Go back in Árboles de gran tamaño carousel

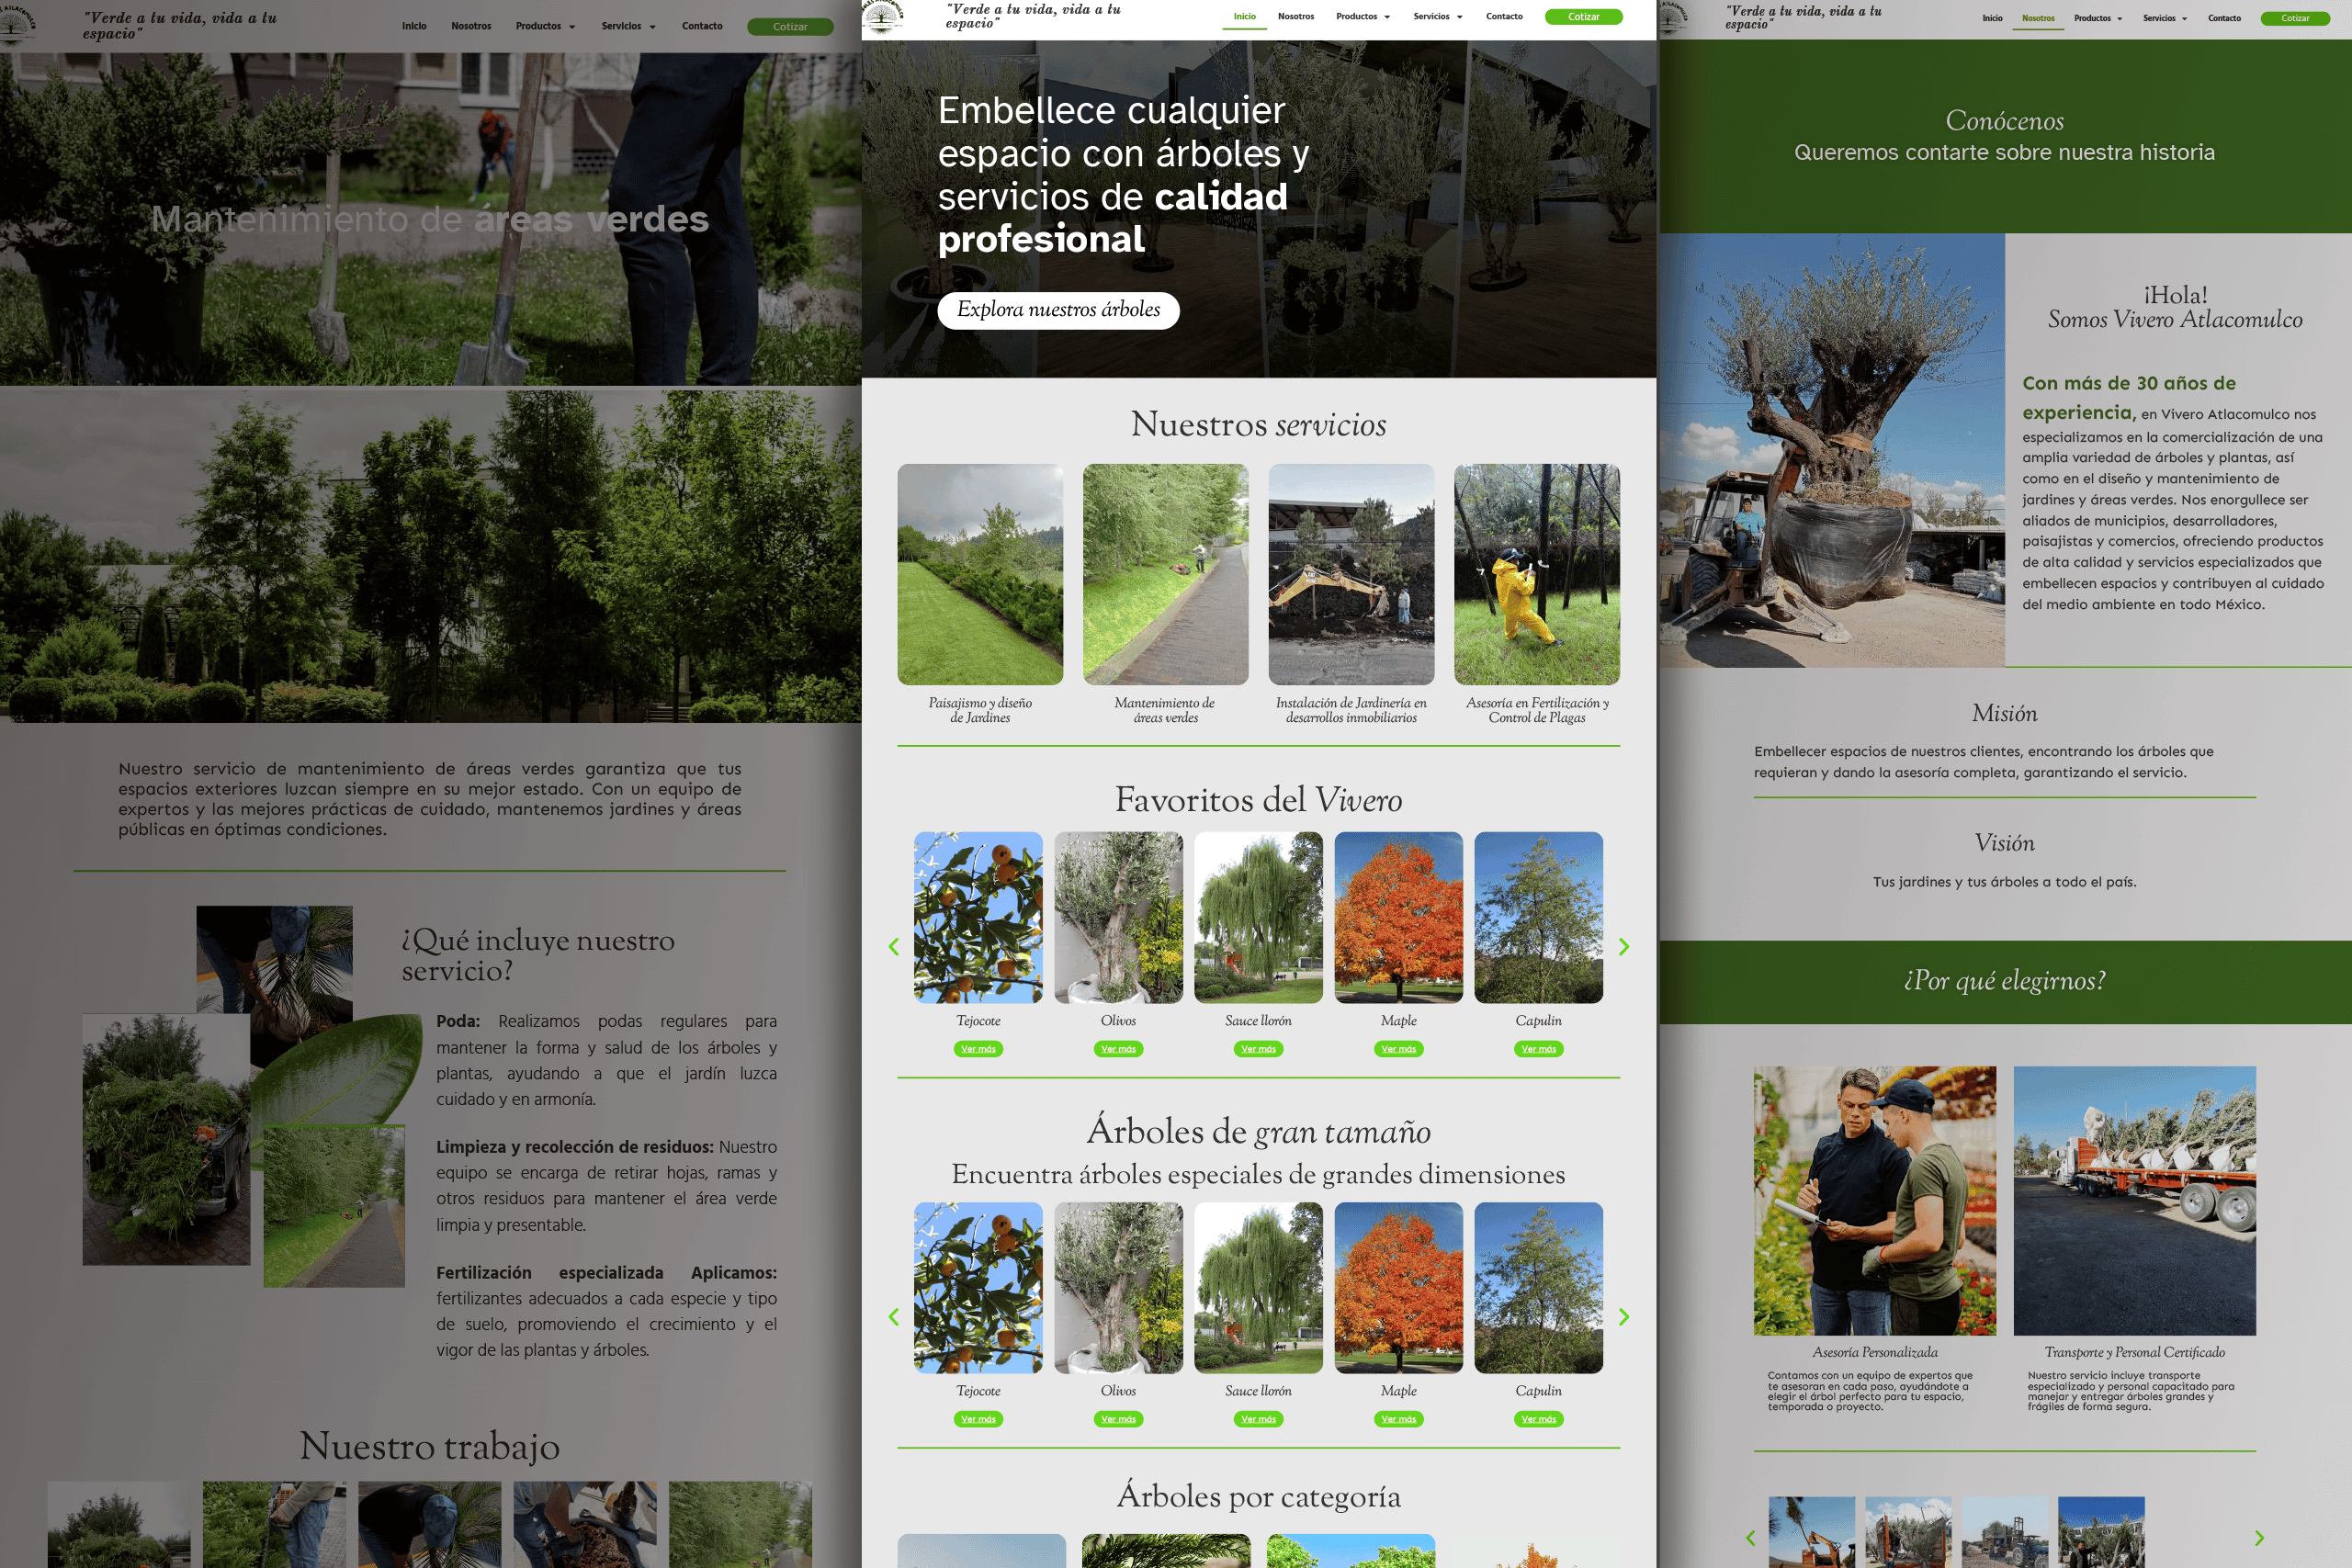click(x=894, y=1317)
